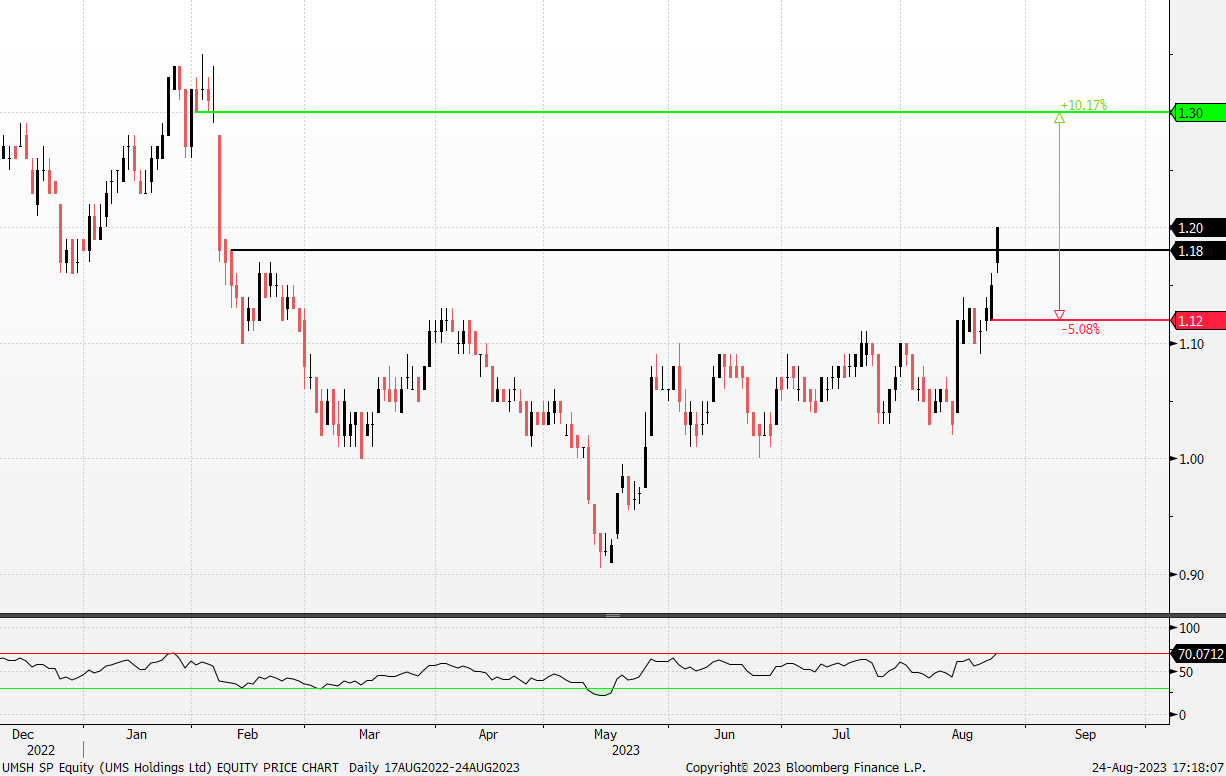Click the +10.17% upside annotation
The width and height of the screenshot is (1226, 776).
(x=1084, y=104)
